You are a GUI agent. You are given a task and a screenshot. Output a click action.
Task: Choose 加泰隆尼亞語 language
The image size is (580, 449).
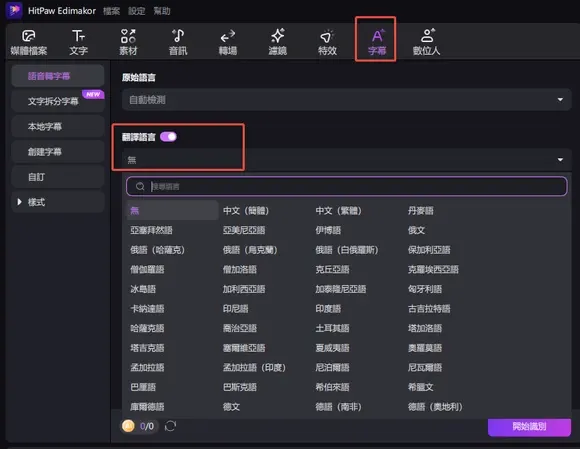[x=341, y=289]
